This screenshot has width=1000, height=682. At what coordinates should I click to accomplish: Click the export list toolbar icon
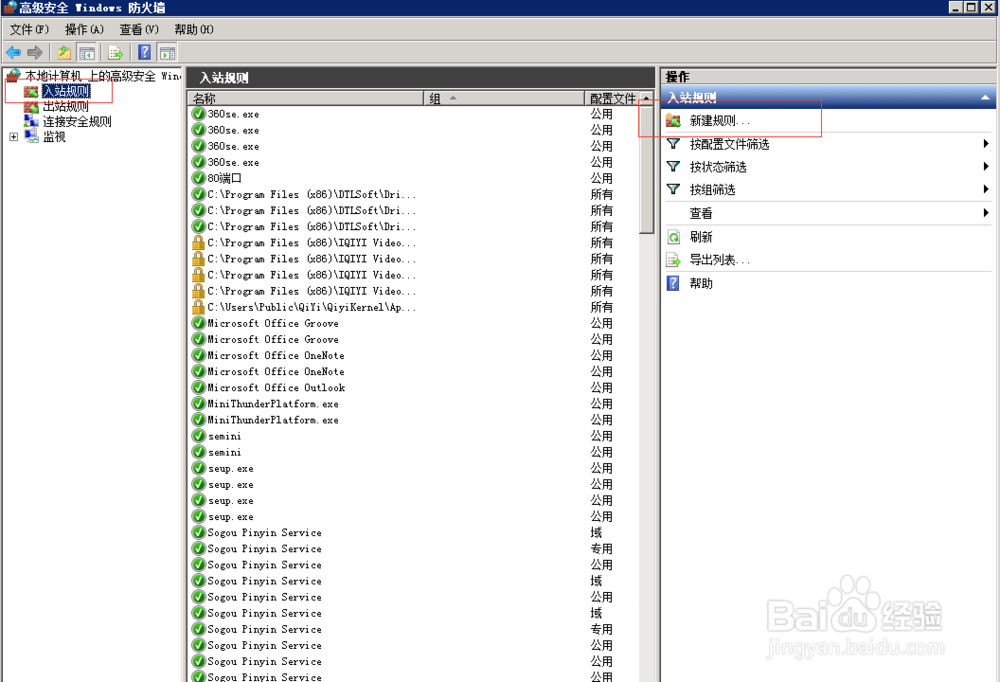(x=115, y=52)
